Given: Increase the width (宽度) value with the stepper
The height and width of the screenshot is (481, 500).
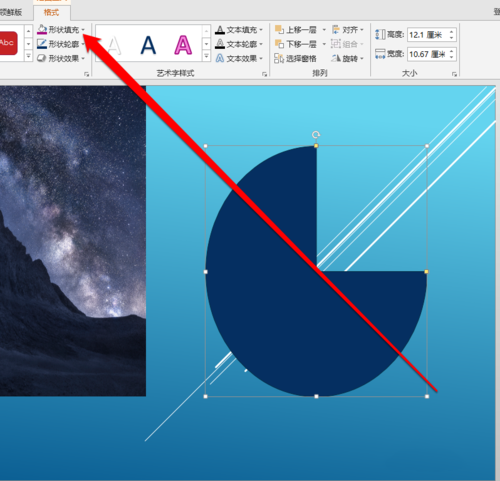Looking at the screenshot, I should click(x=452, y=51).
